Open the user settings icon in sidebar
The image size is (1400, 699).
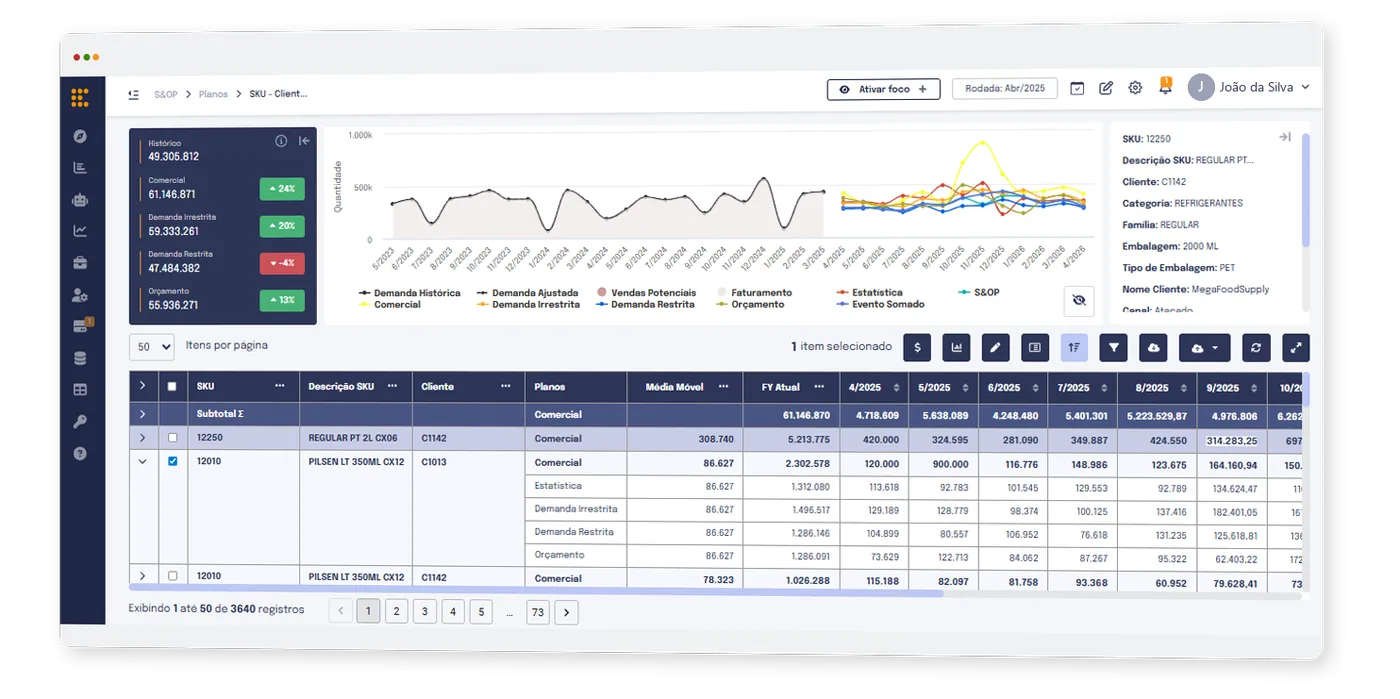[x=80, y=294]
